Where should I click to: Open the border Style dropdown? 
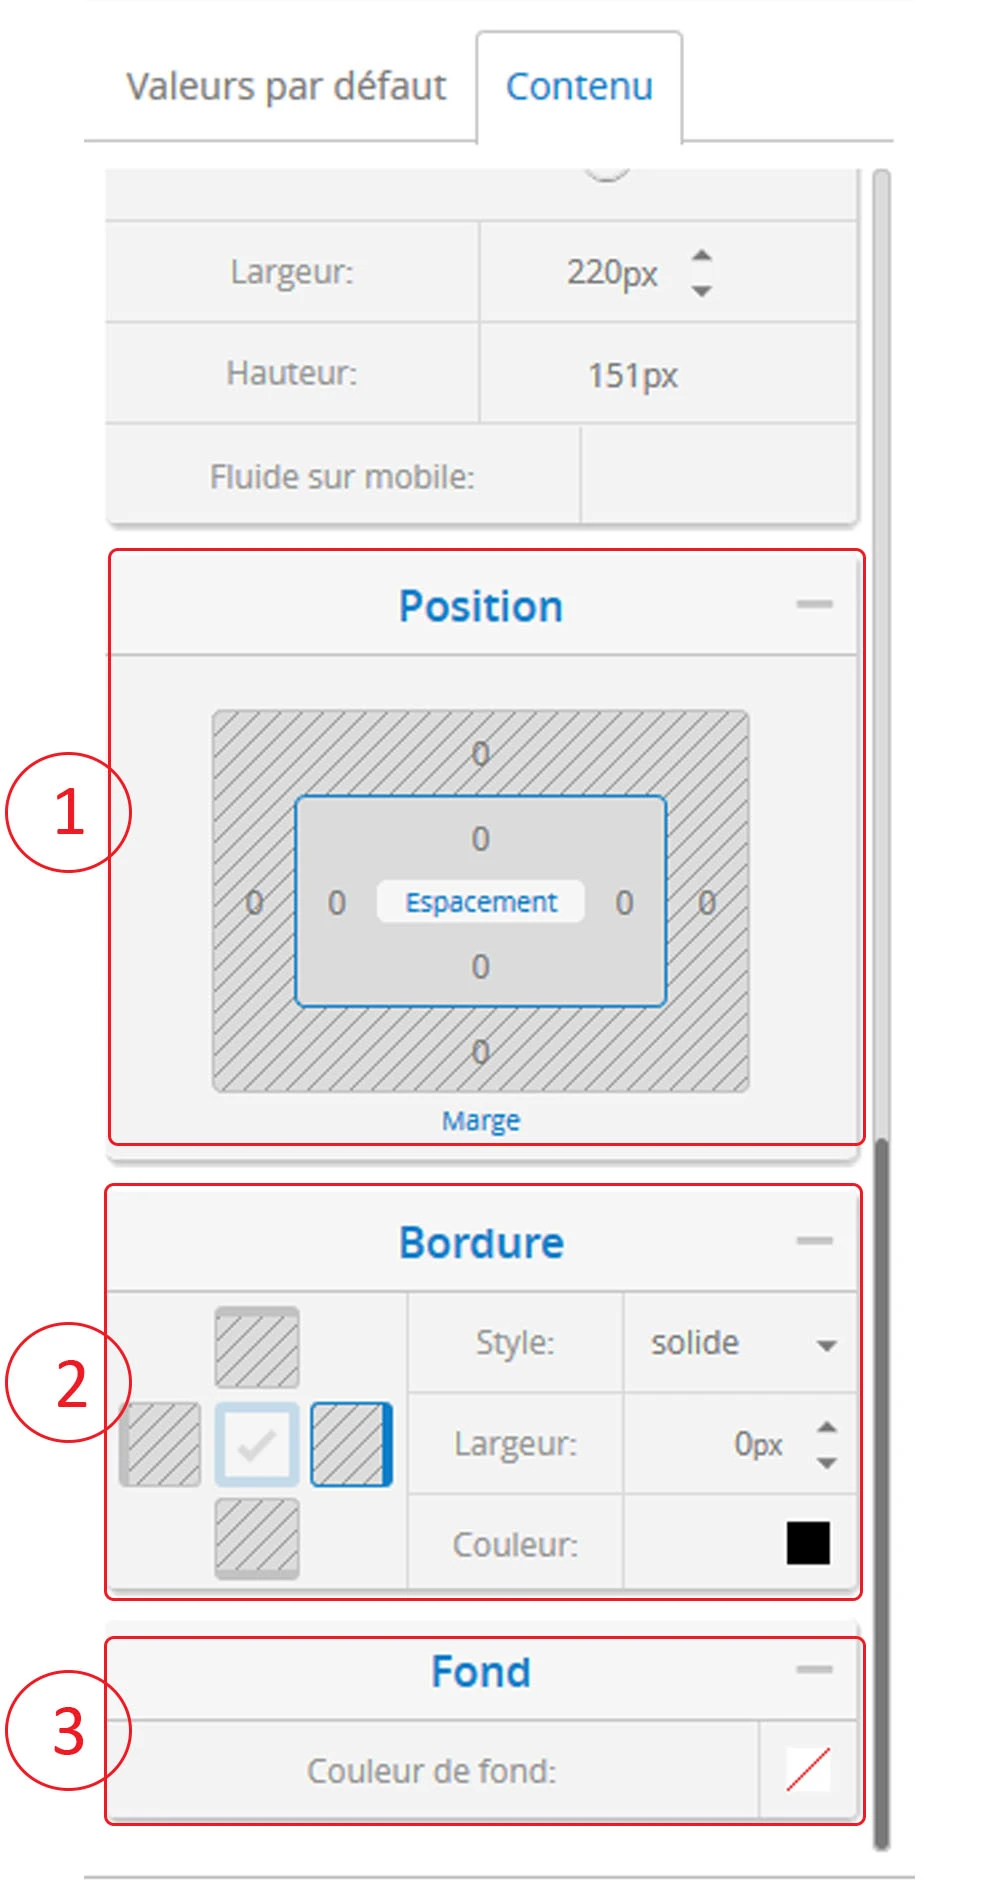click(x=741, y=1343)
